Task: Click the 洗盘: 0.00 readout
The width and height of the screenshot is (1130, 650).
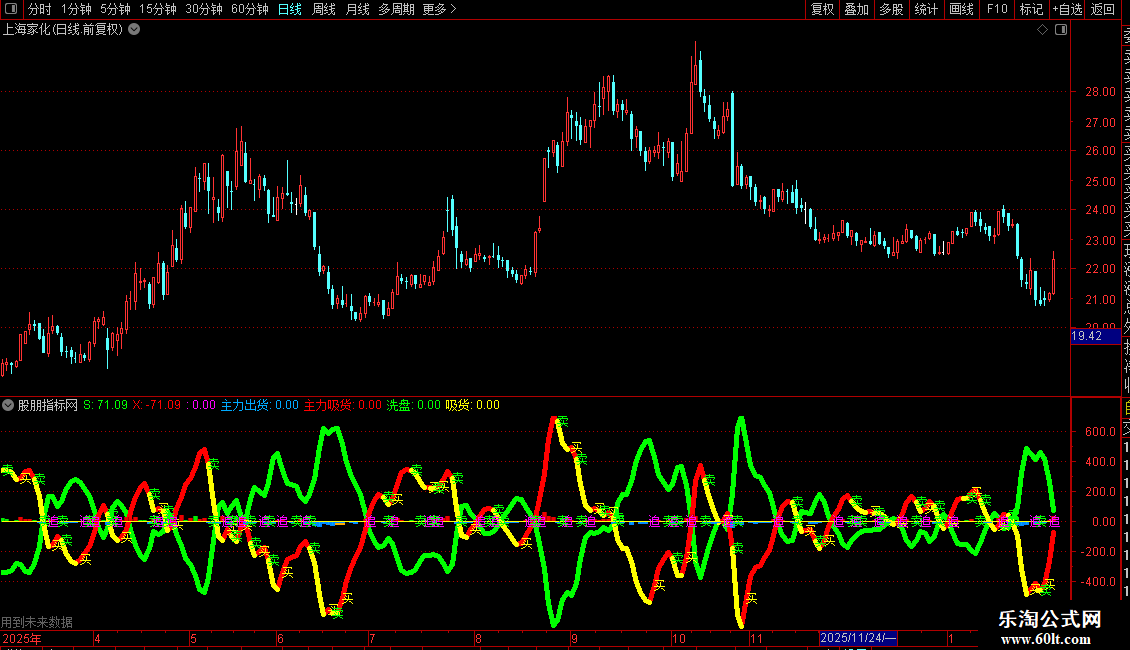Action: tap(414, 405)
